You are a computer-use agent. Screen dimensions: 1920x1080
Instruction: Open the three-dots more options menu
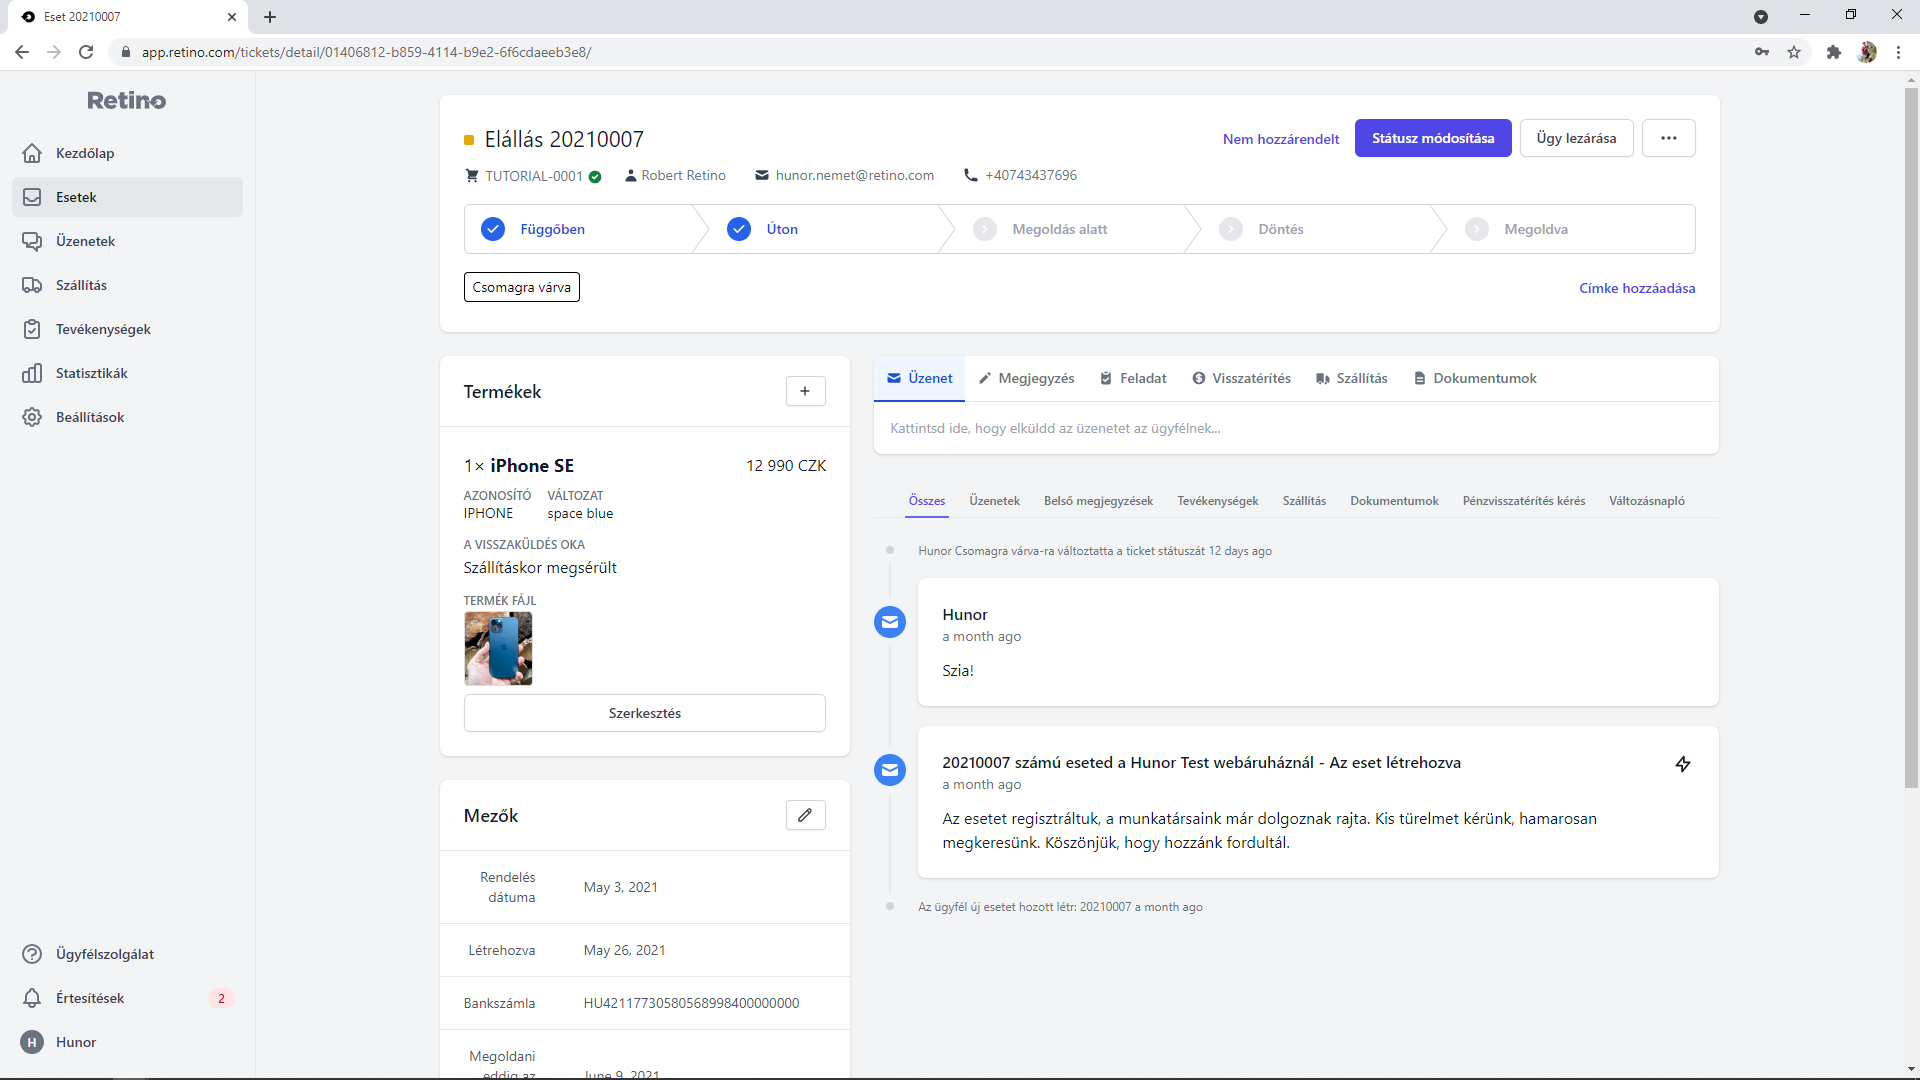click(x=1668, y=138)
